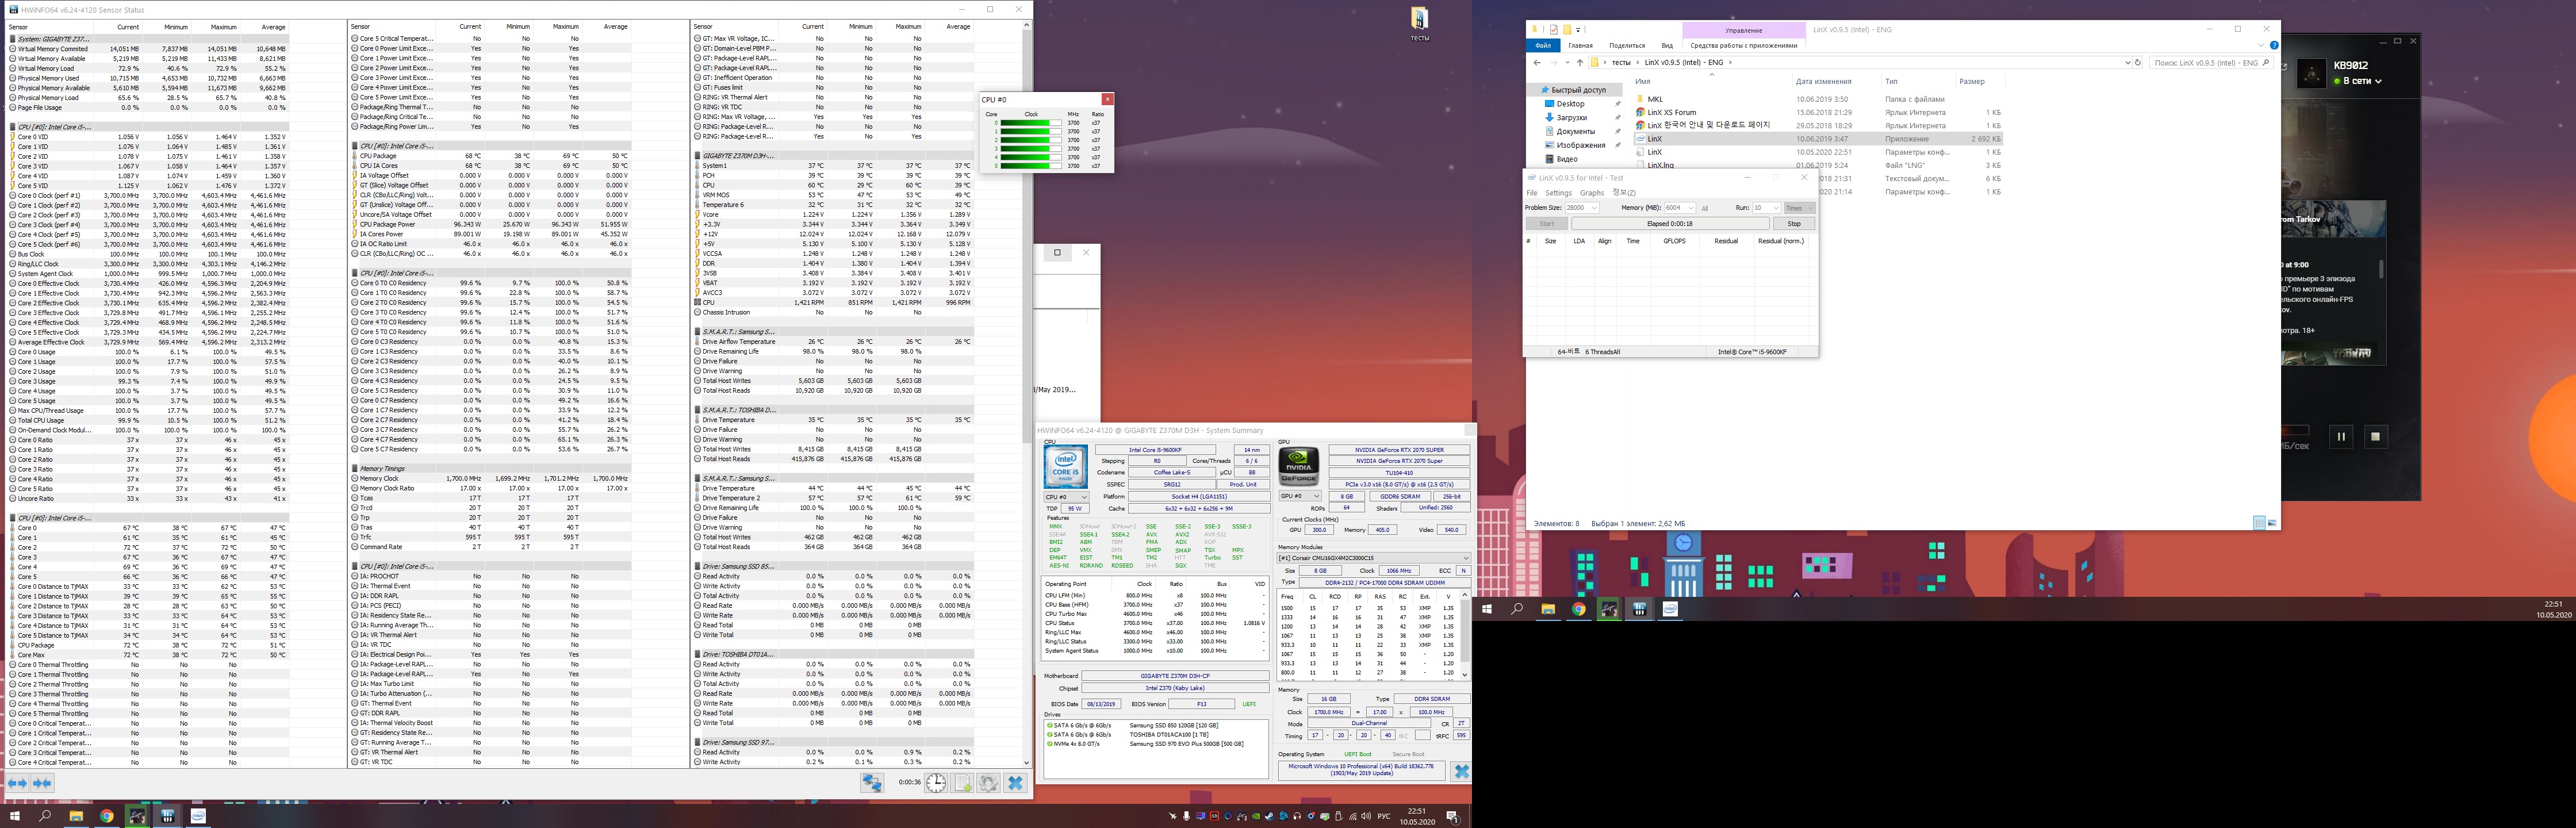Open the CPU #0 selector dropdown
The height and width of the screenshot is (828, 2576).
coord(1066,497)
